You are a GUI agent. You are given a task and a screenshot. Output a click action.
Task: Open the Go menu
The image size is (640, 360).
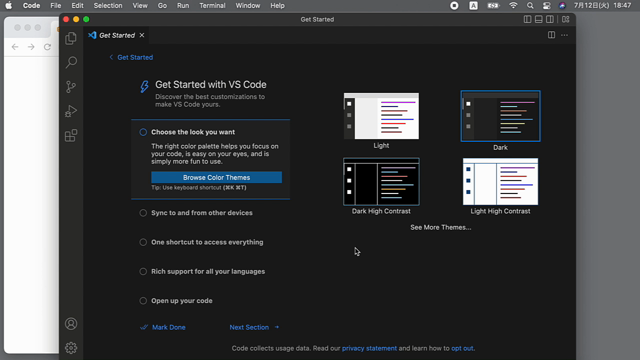coord(162,6)
